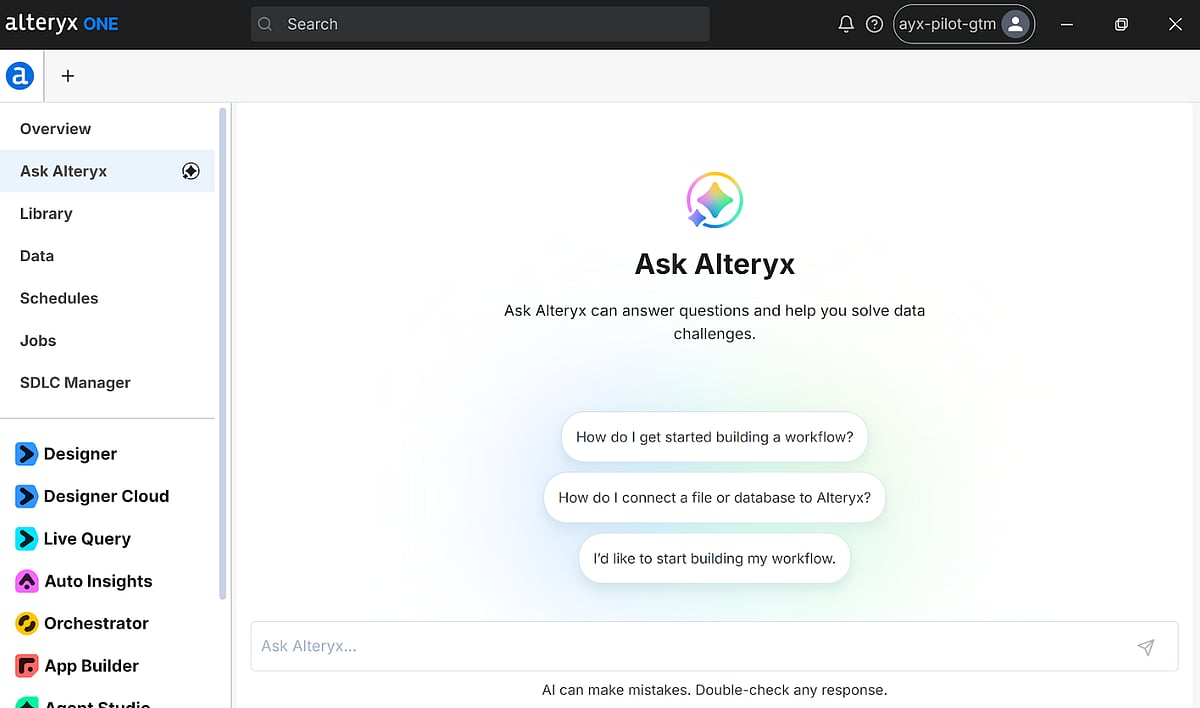Click the Auto Insights product icon
This screenshot has height=708, width=1200.
27,581
